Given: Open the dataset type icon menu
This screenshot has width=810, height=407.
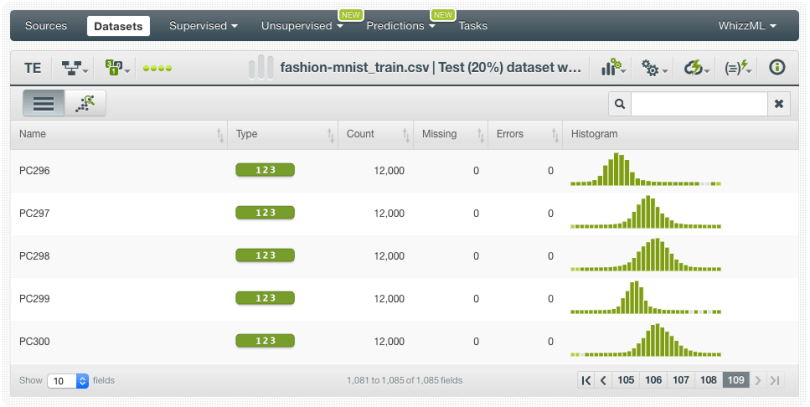Looking at the screenshot, I should (x=117, y=68).
